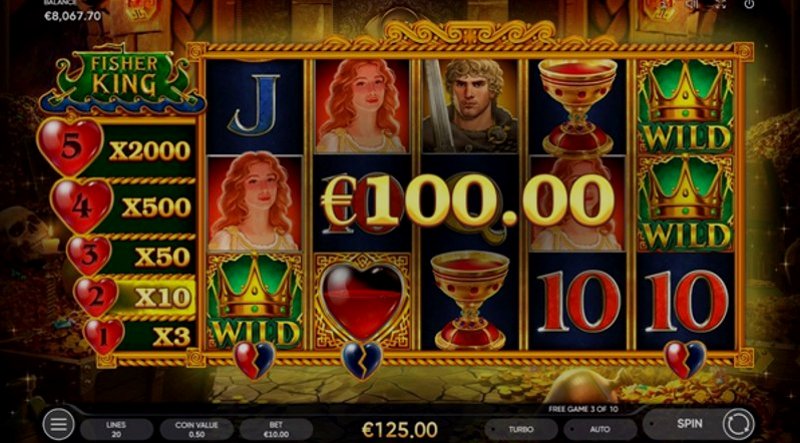This screenshot has height=443, width=800.
Task: Open the LINES 20 selector
Action: [116, 429]
